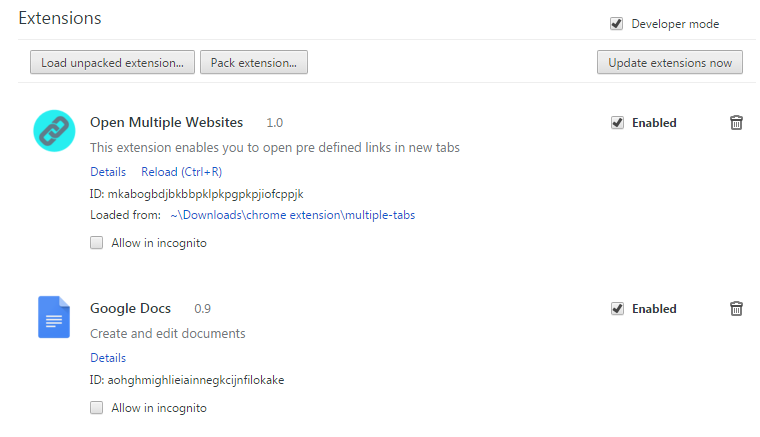Open the multiple-tabs Loaded from folder path

point(292,214)
